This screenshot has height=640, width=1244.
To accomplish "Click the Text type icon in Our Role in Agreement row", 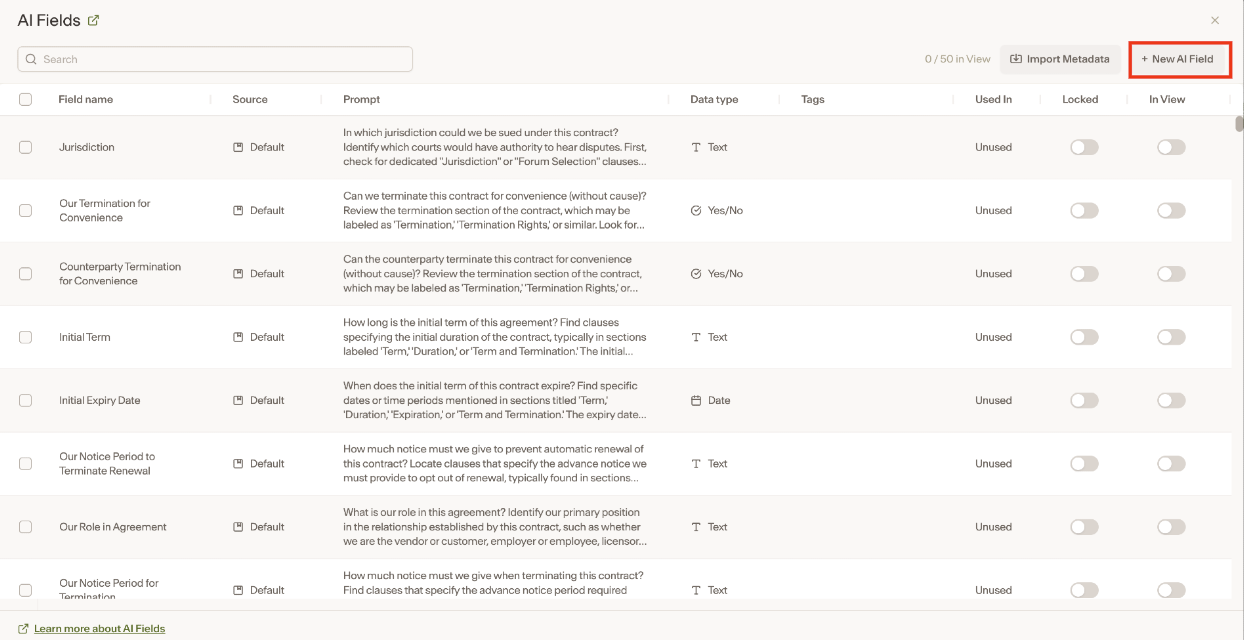I will (696, 527).
